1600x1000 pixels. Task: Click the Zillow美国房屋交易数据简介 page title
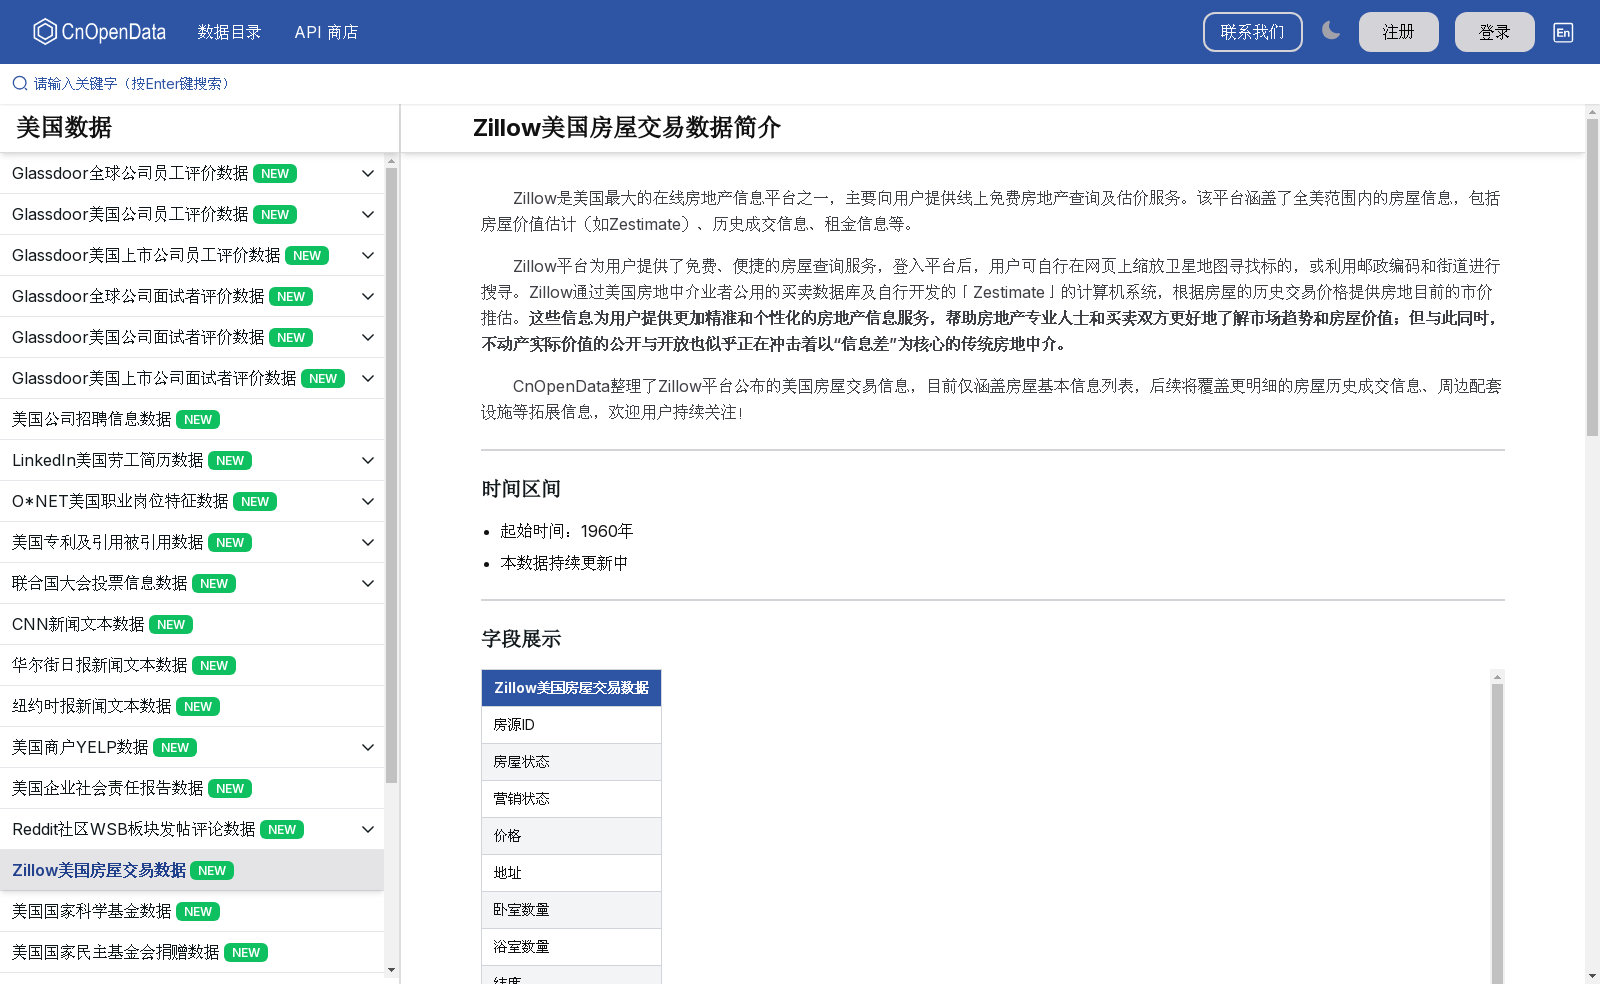click(x=627, y=128)
